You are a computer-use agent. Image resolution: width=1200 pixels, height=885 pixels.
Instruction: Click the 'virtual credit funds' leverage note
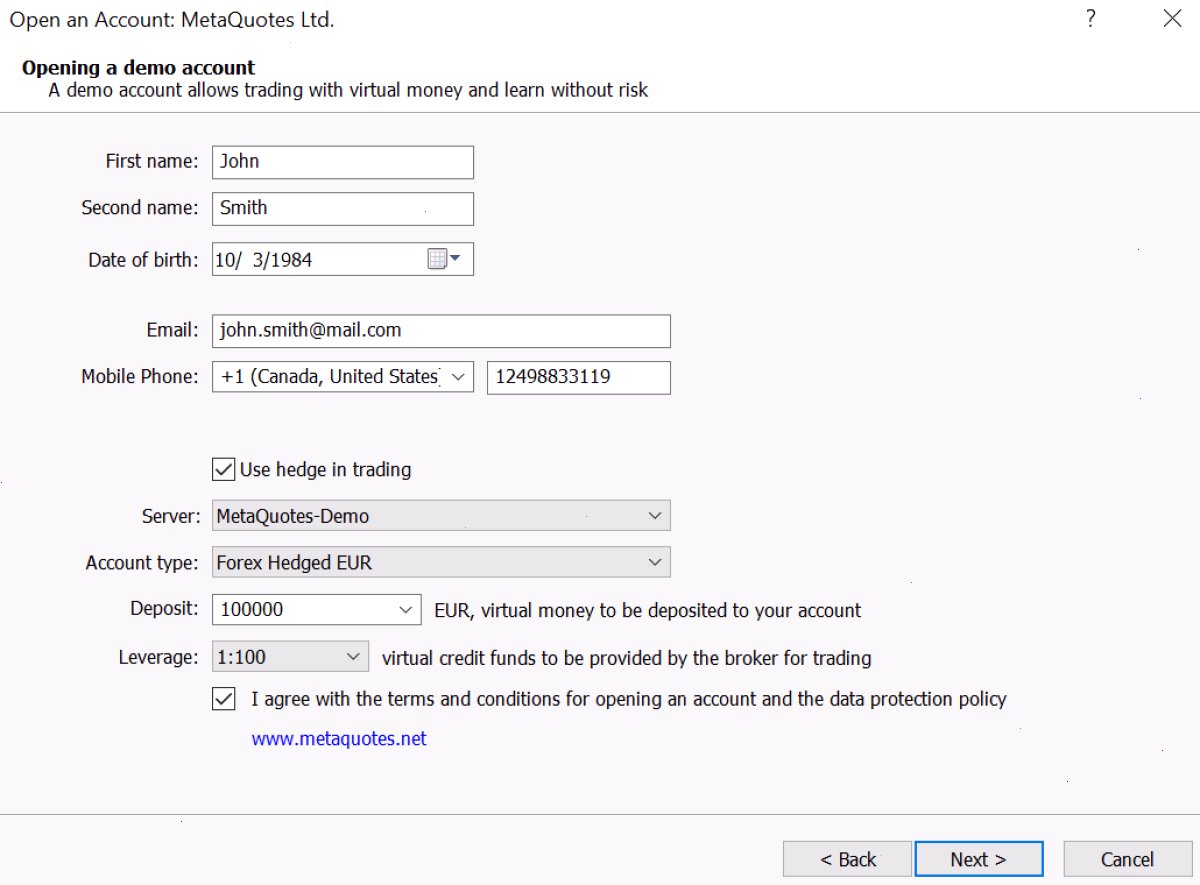tap(627, 658)
